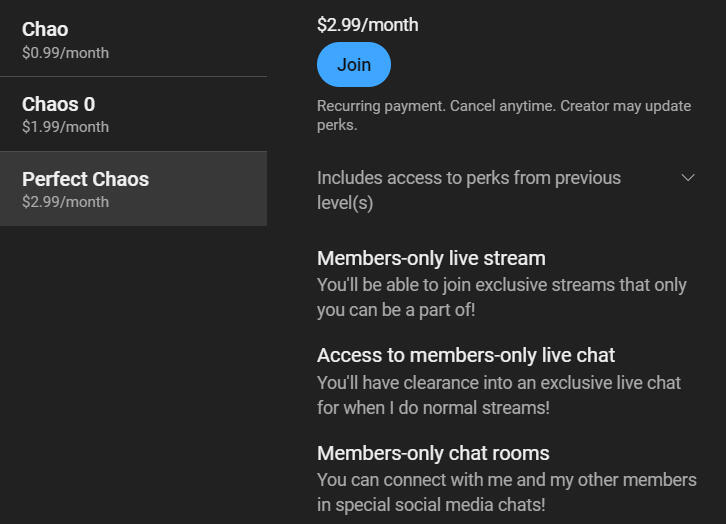The width and height of the screenshot is (726, 524).
Task: Click the $1.99/month price under Chaos 0
Action: point(65,127)
